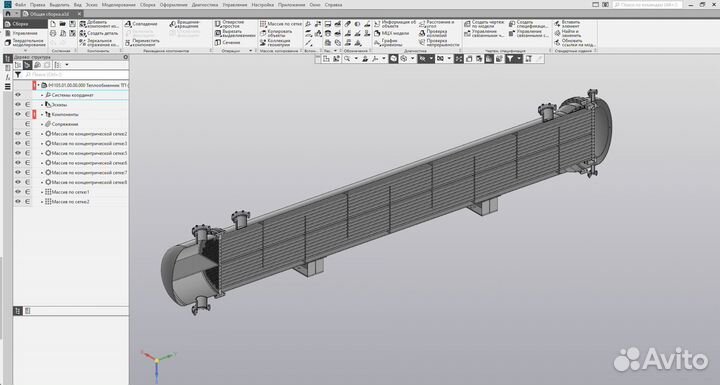Viewport: 720px width, 385px height.
Task: Expand Массив по концентрической сетке6 node
Action: [x=42, y=163]
